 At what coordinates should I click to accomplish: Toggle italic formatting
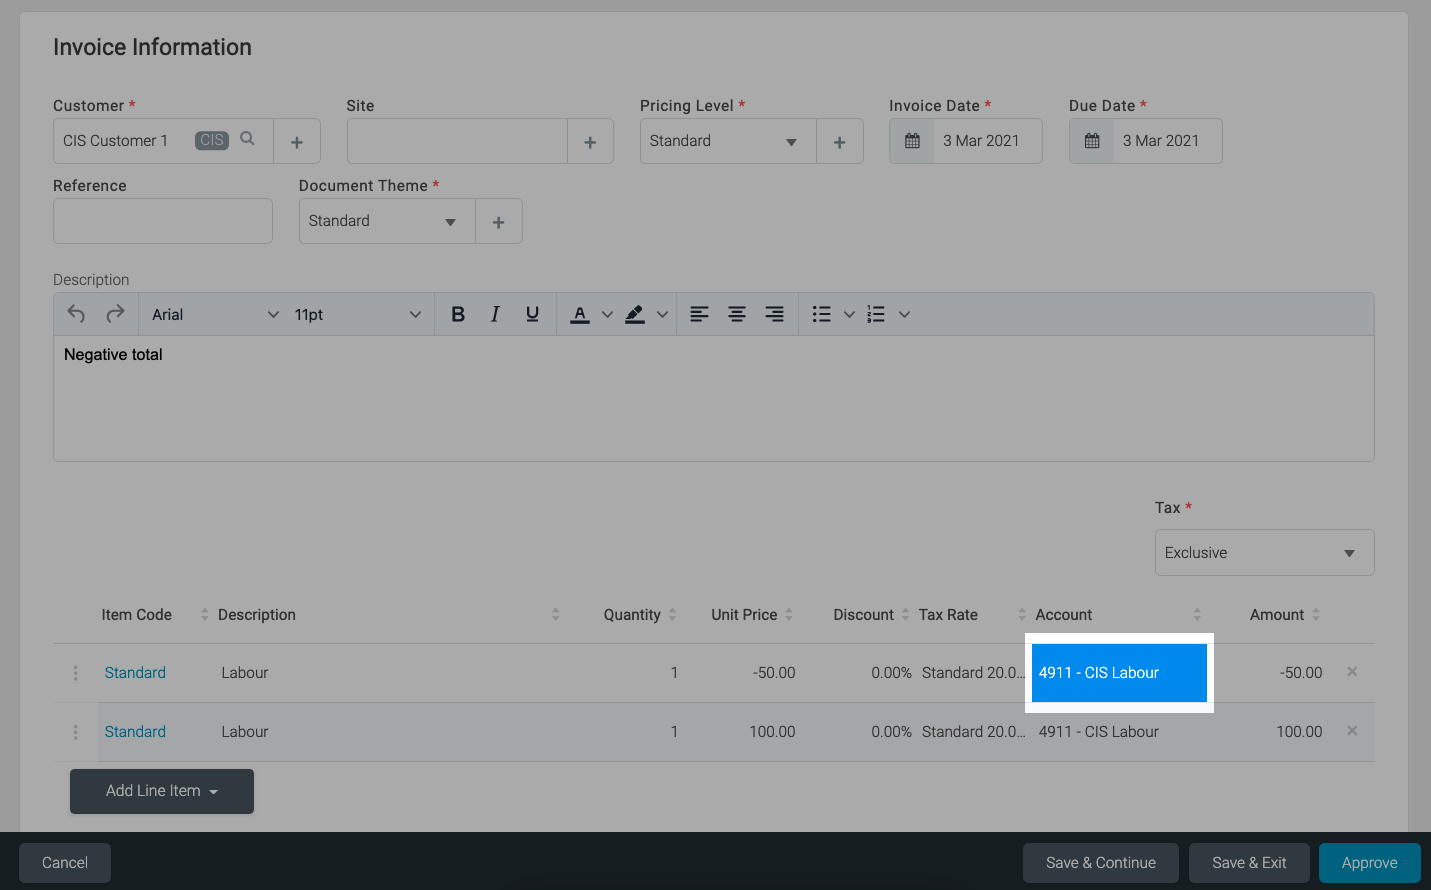pos(495,314)
